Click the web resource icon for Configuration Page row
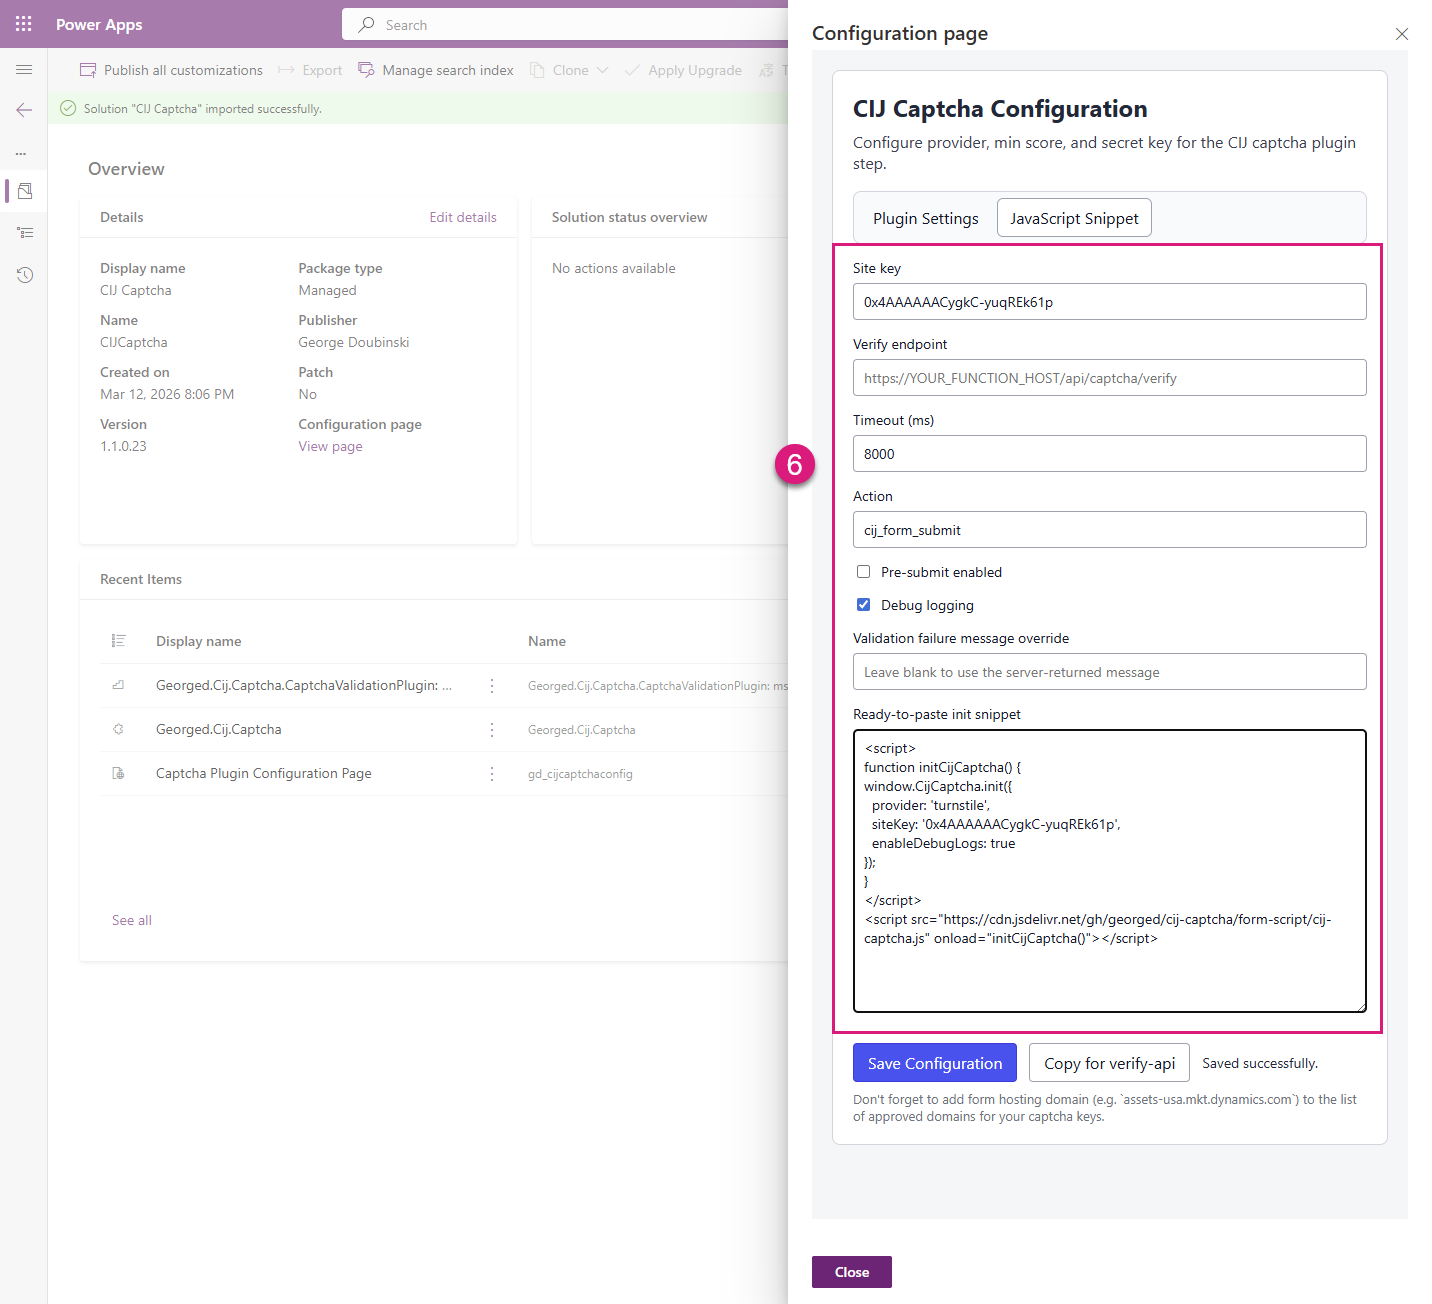1432x1304 pixels. click(118, 773)
